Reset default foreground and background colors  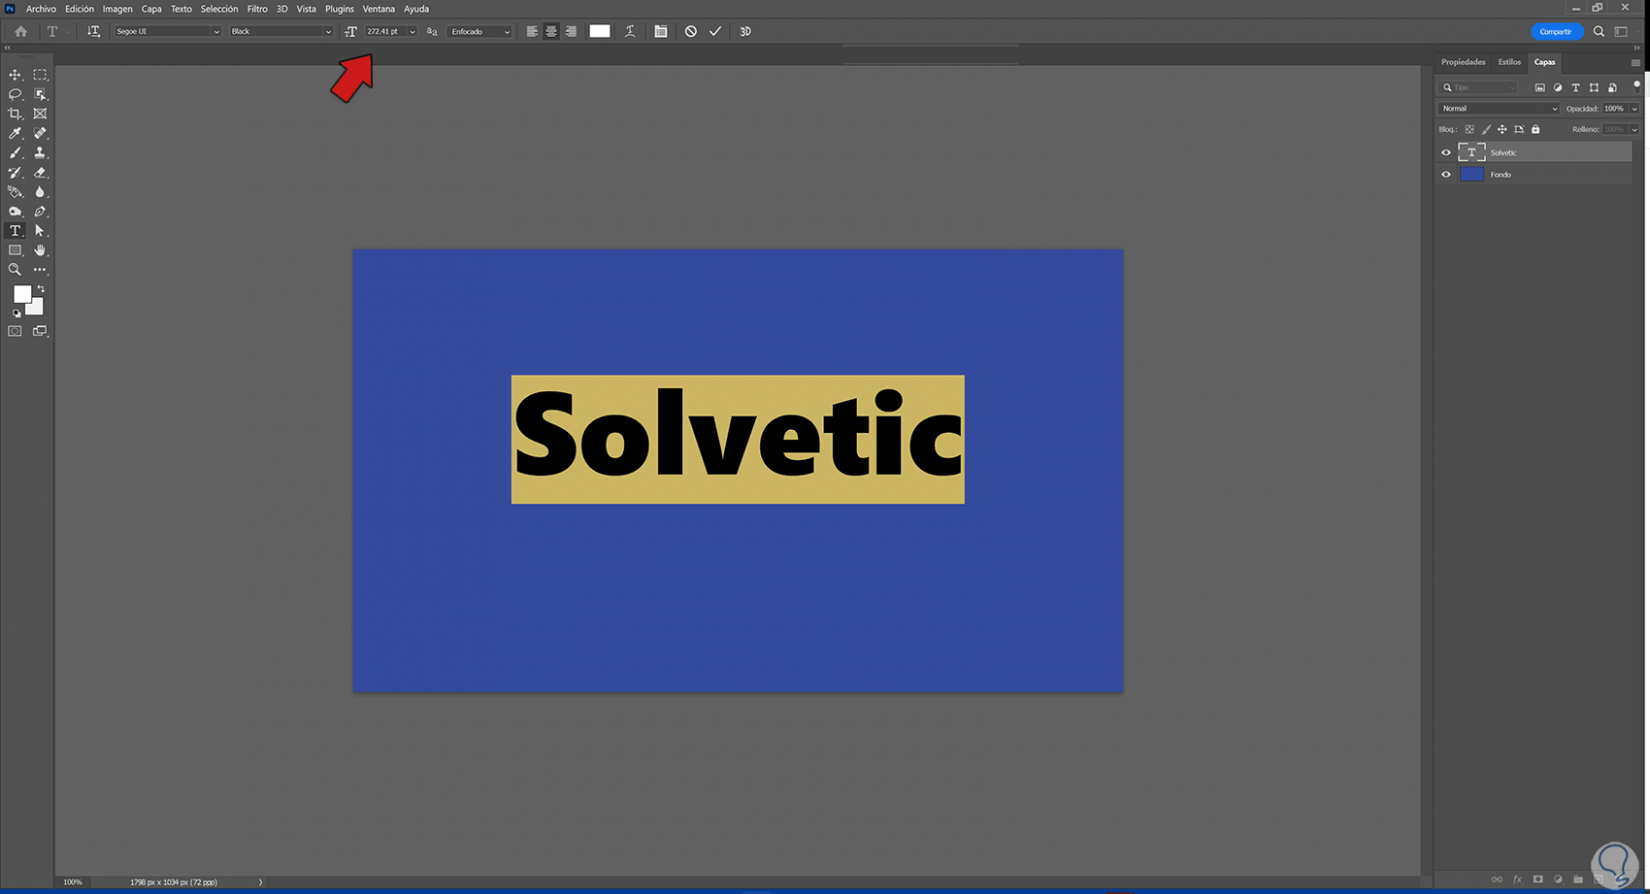[x=16, y=313]
